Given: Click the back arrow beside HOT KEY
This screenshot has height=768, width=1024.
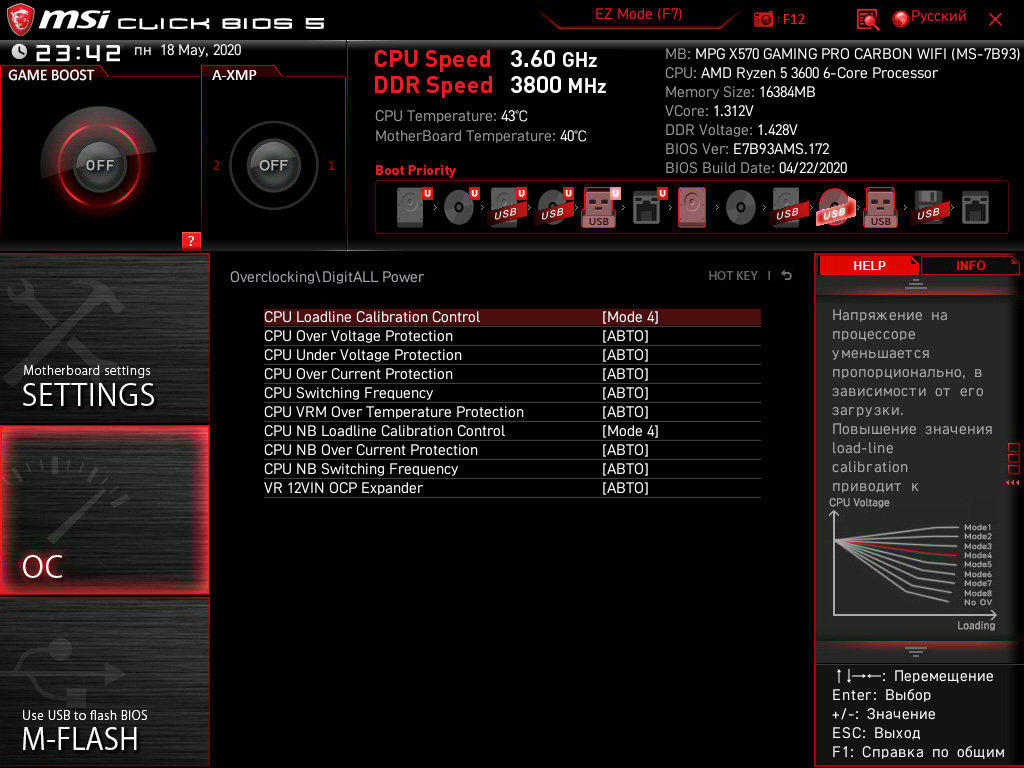Looking at the screenshot, I should (x=787, y=276).
